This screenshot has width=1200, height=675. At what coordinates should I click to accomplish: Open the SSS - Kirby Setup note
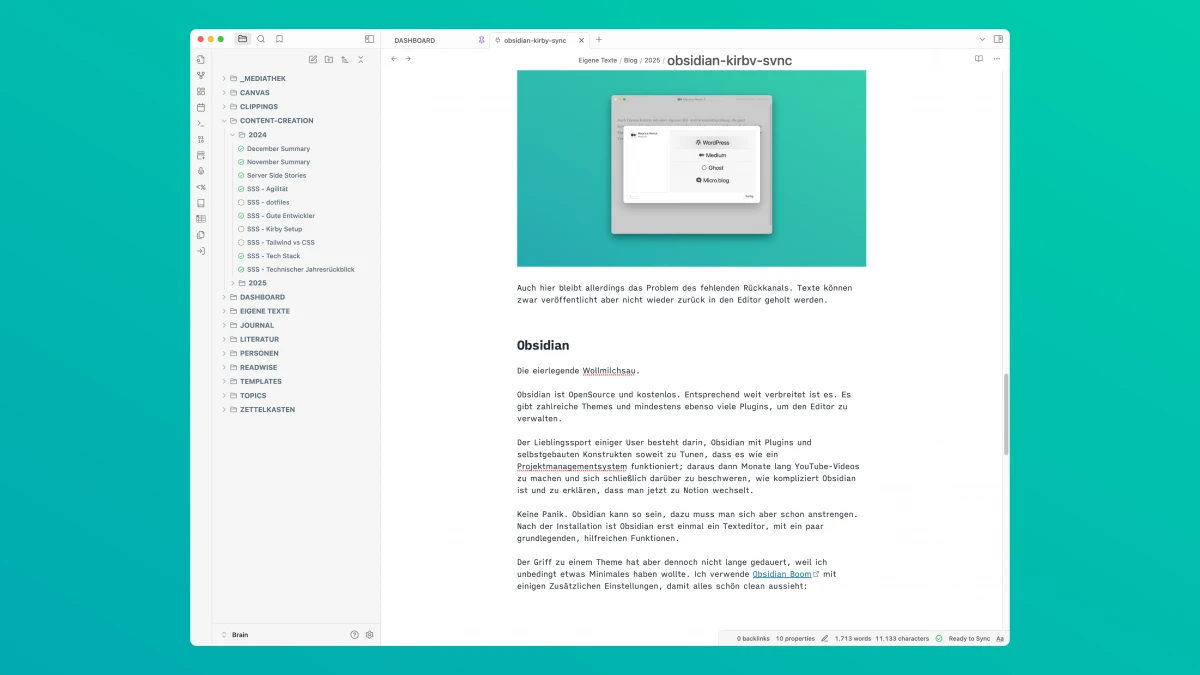[x=274, y=229]
